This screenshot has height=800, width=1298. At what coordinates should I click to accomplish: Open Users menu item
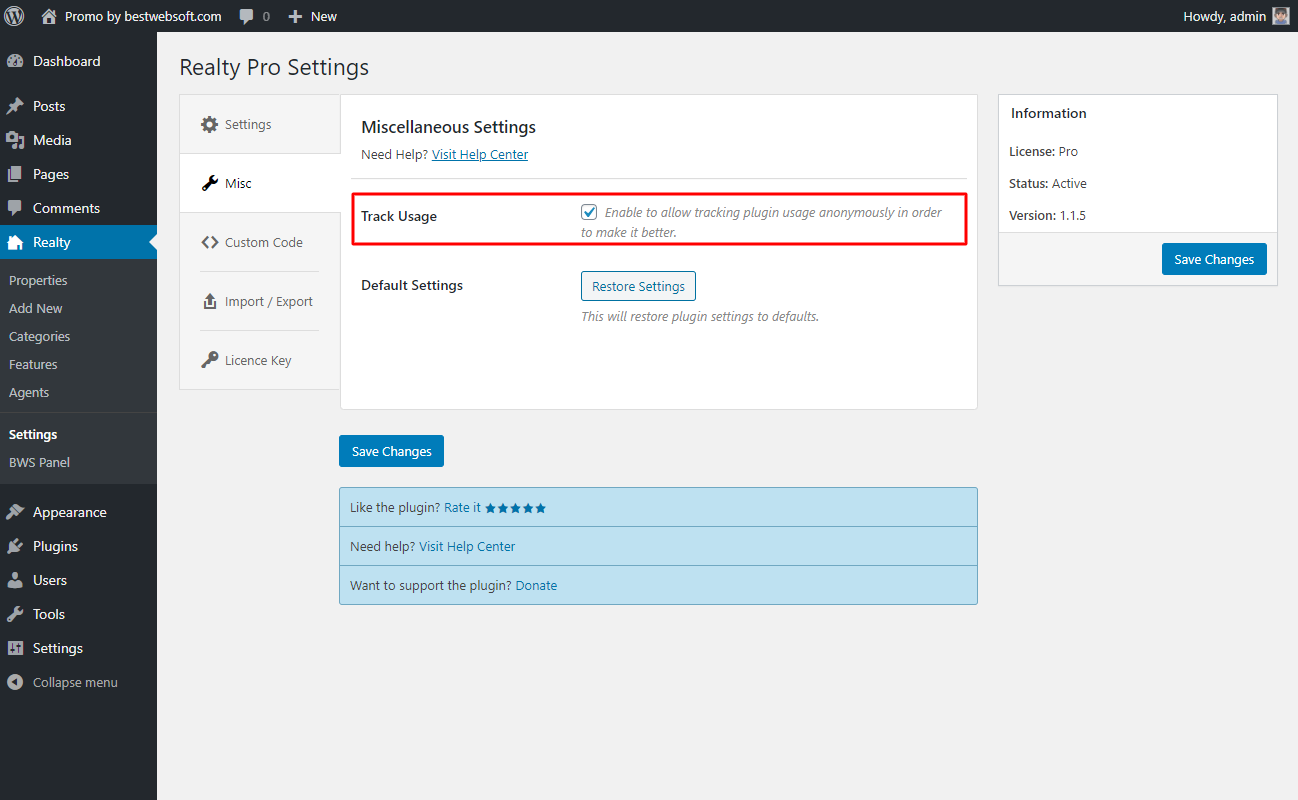(x=78, y=580)
